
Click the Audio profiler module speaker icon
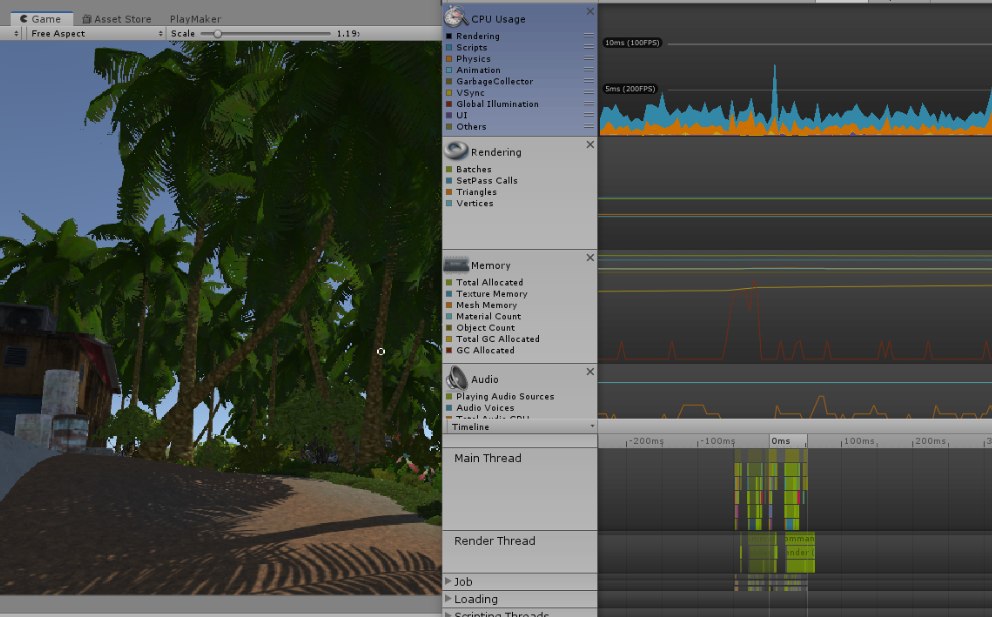tap(456, 378)
